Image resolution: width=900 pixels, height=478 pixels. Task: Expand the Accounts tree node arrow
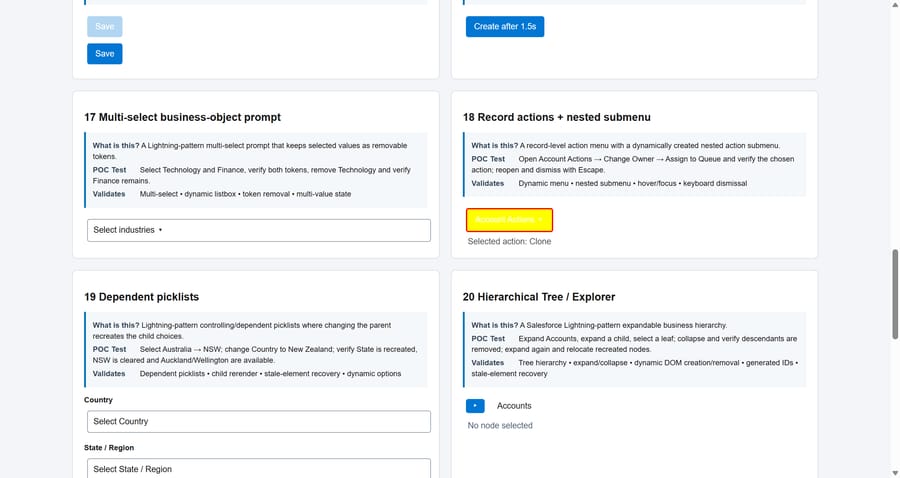click(x=475, y=406)
